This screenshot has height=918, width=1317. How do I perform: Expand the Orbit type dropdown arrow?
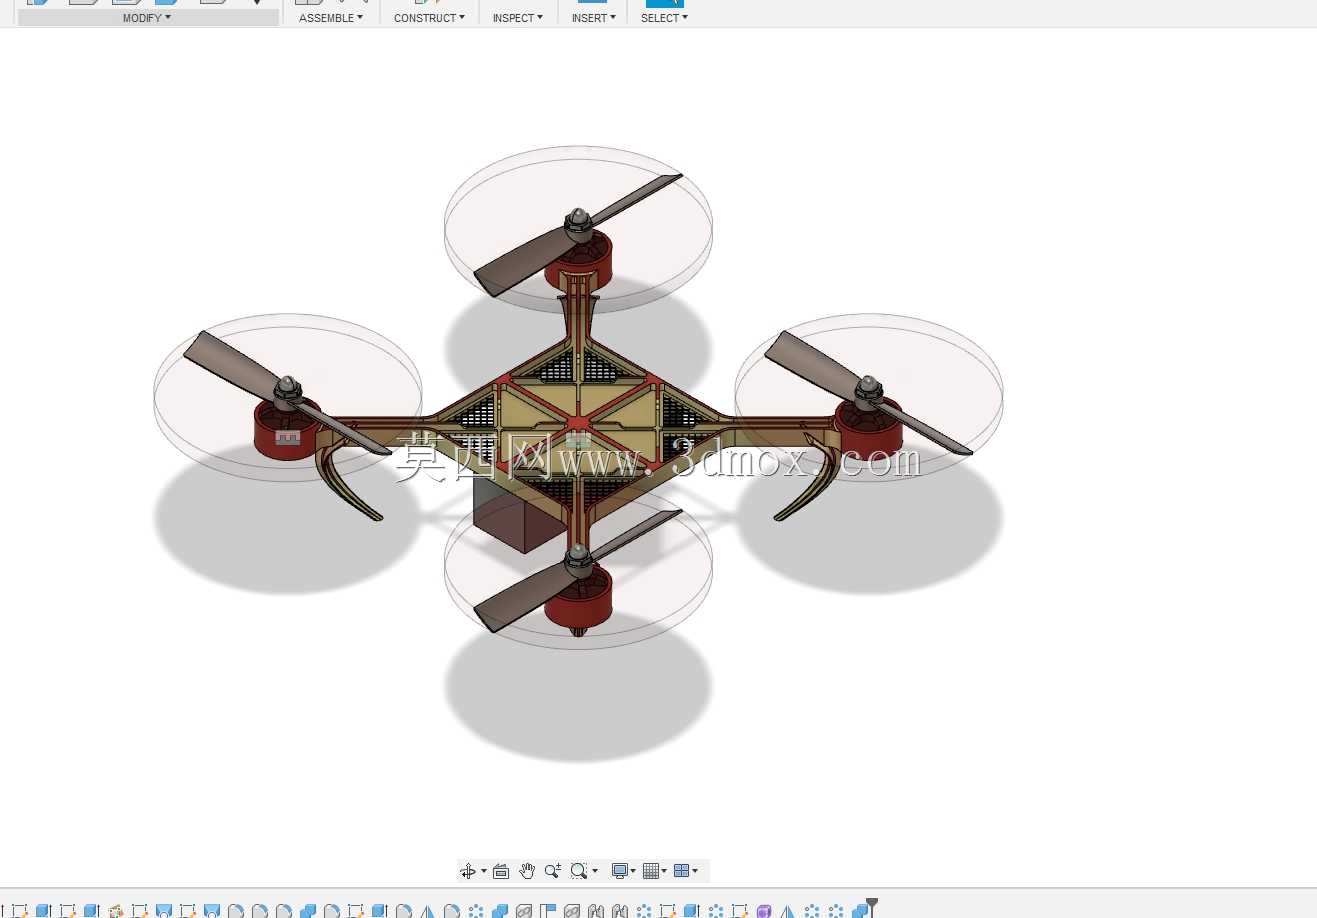(484, 871)
